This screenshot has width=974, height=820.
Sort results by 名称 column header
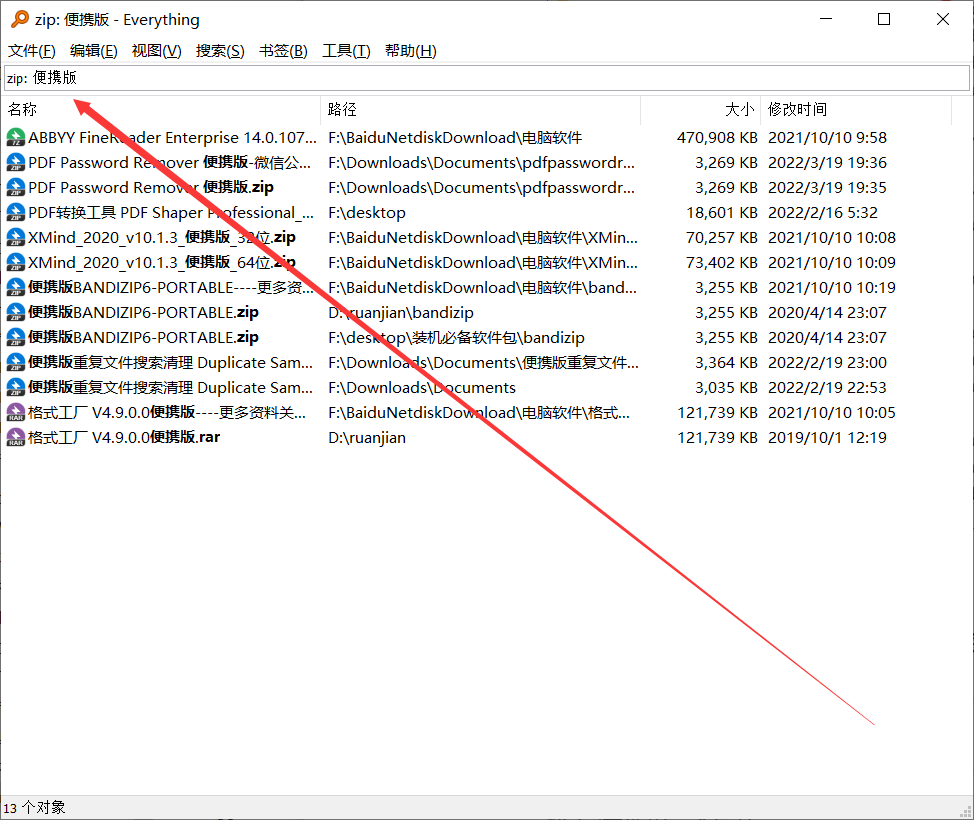click(x=162, y=110)
